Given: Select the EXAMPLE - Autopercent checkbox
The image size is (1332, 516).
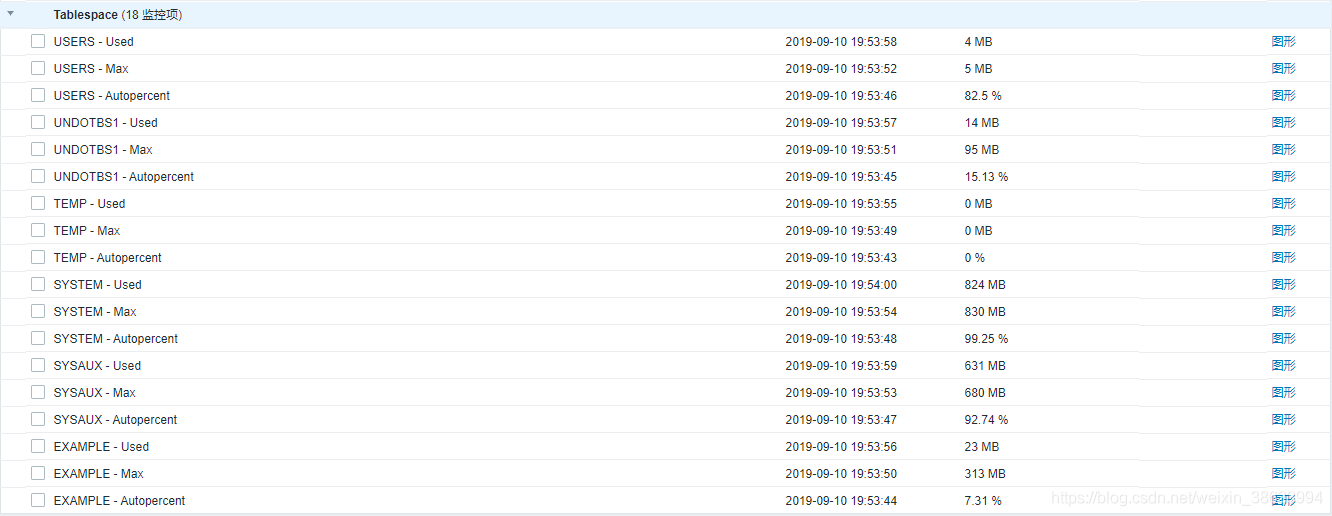Looking at the screenshot, I should [38, 501].
